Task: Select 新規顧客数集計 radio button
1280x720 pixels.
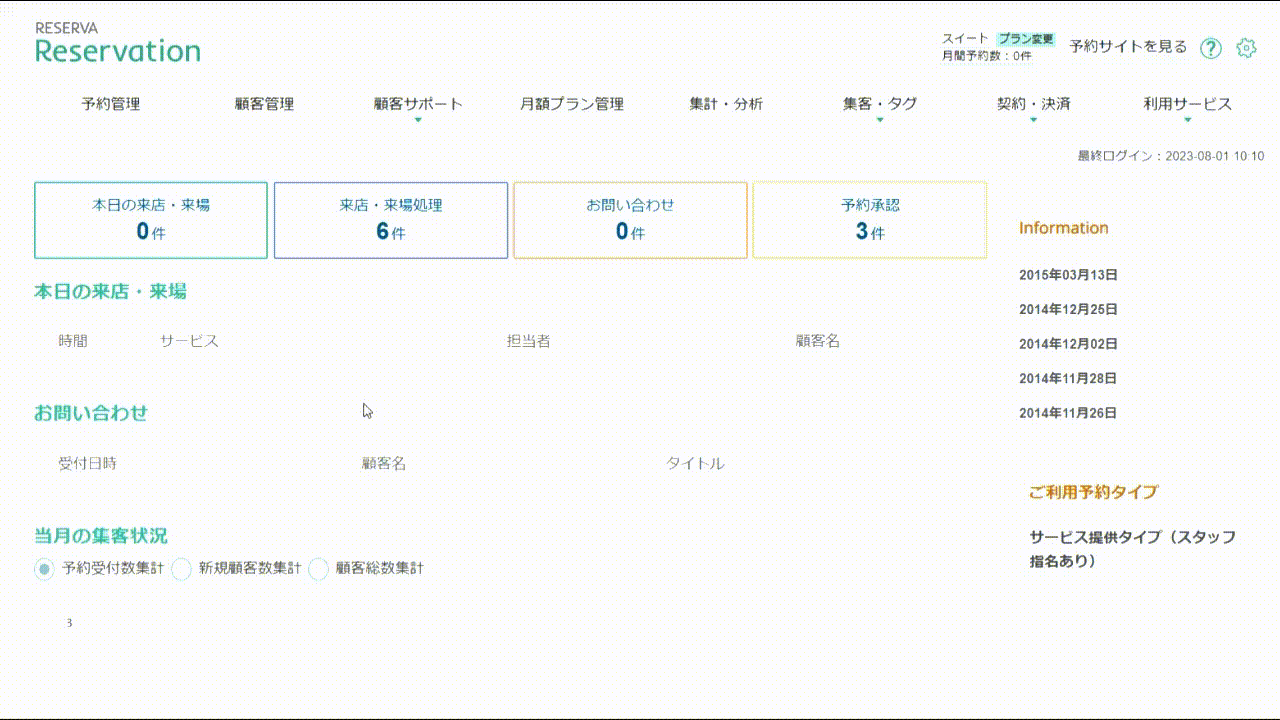Action: pyautogui.click(x=181, y=569)
